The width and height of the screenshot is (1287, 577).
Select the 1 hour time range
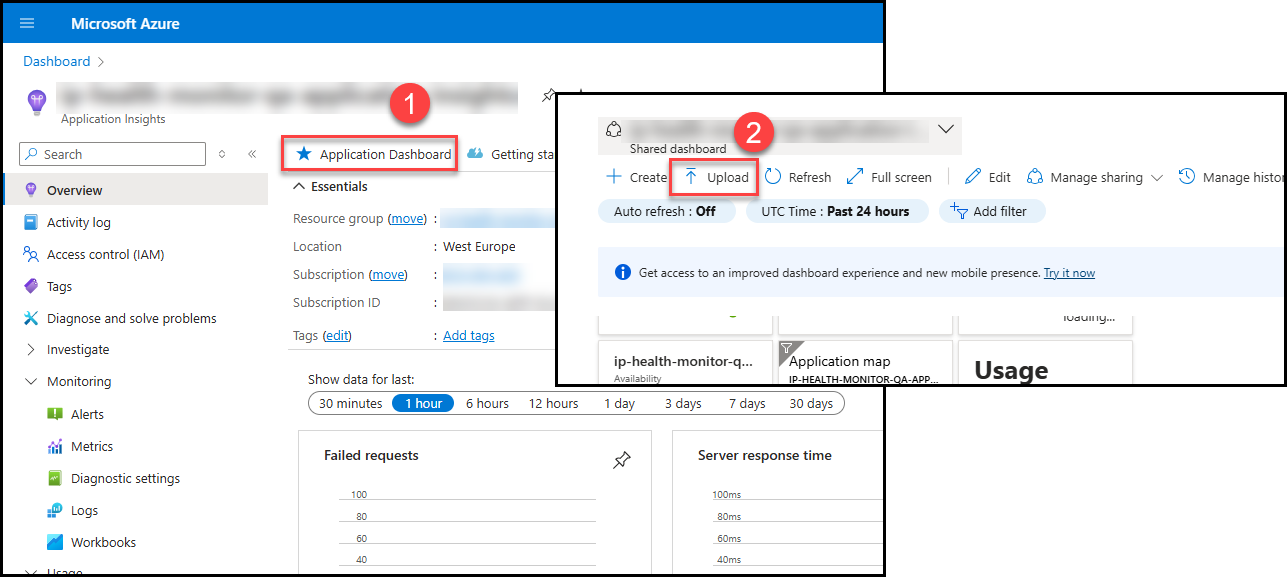tap(423, 403)
